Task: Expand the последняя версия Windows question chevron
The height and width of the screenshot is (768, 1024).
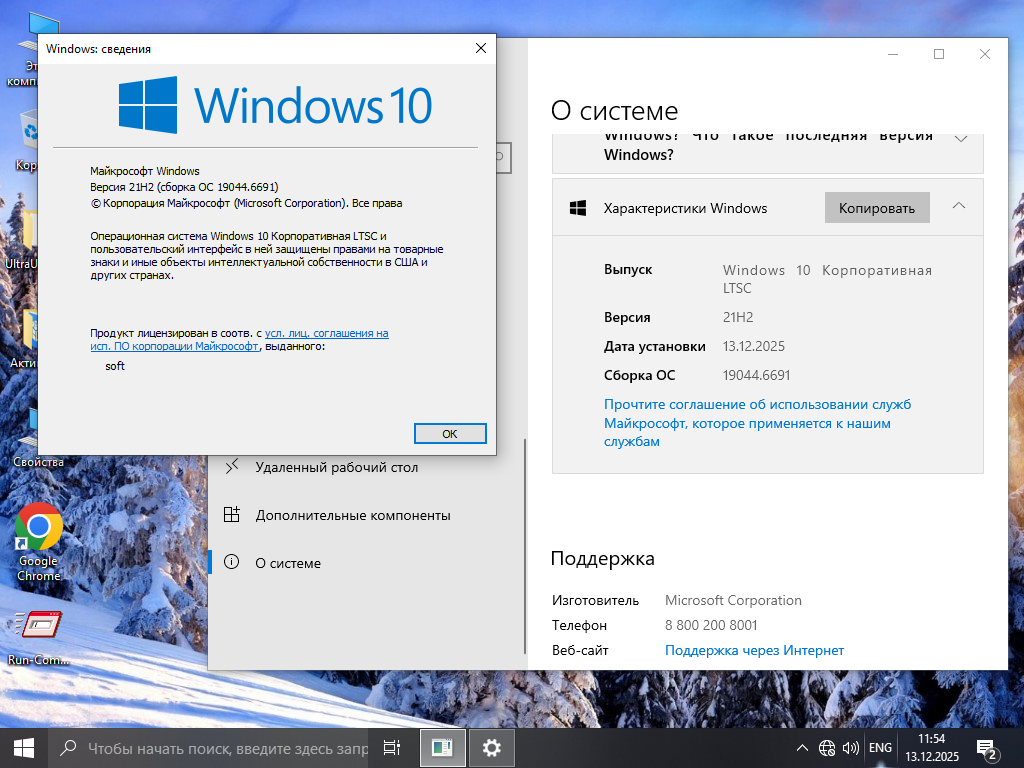Action: coord(961,139)
